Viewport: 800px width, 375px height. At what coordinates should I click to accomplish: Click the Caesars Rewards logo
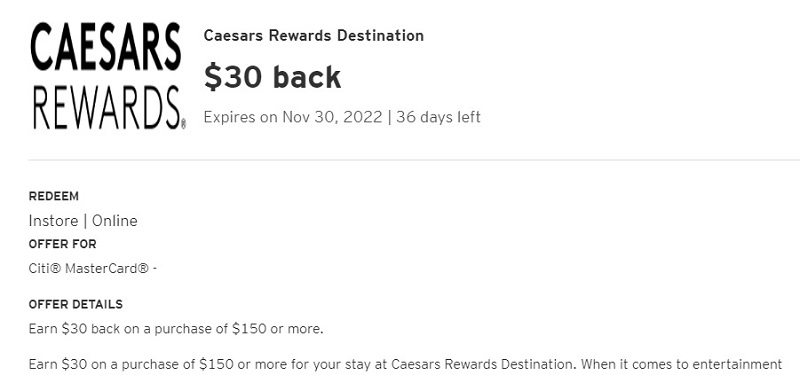[x=108, y=76]
